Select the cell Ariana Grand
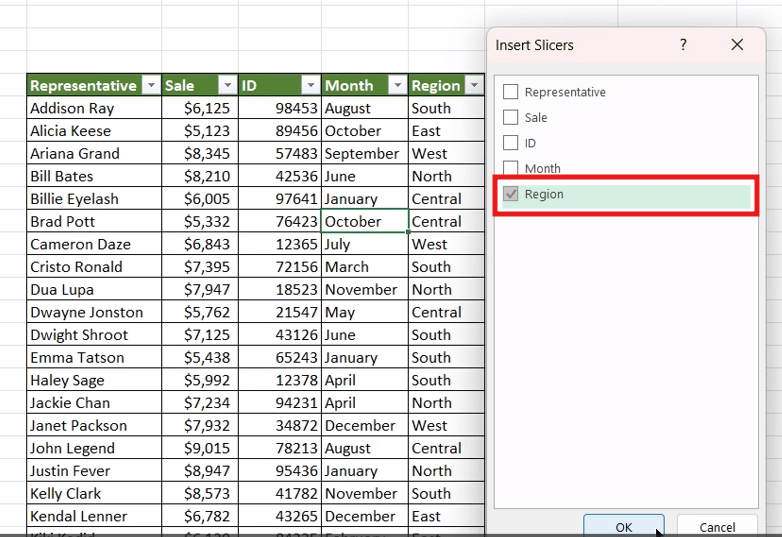Viewport: 782px width, 537px height. tap(94, 153)
